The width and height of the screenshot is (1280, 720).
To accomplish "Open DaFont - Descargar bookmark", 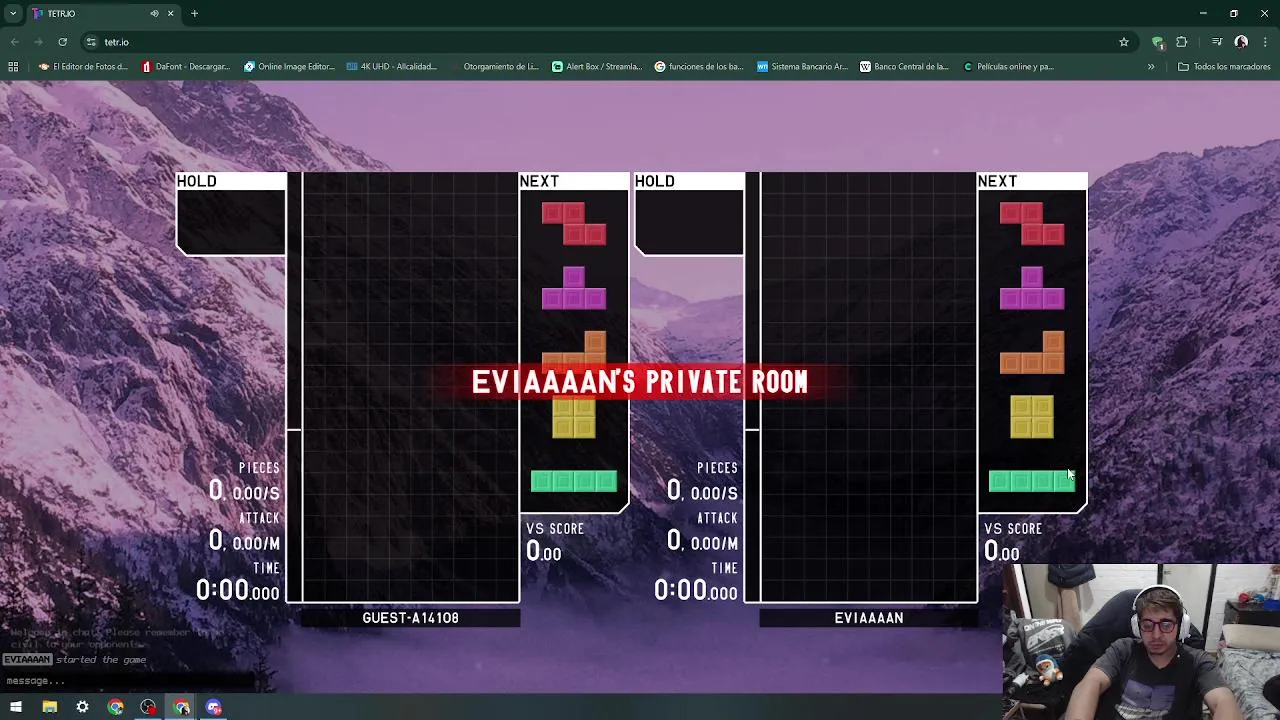I will point(186,67).
